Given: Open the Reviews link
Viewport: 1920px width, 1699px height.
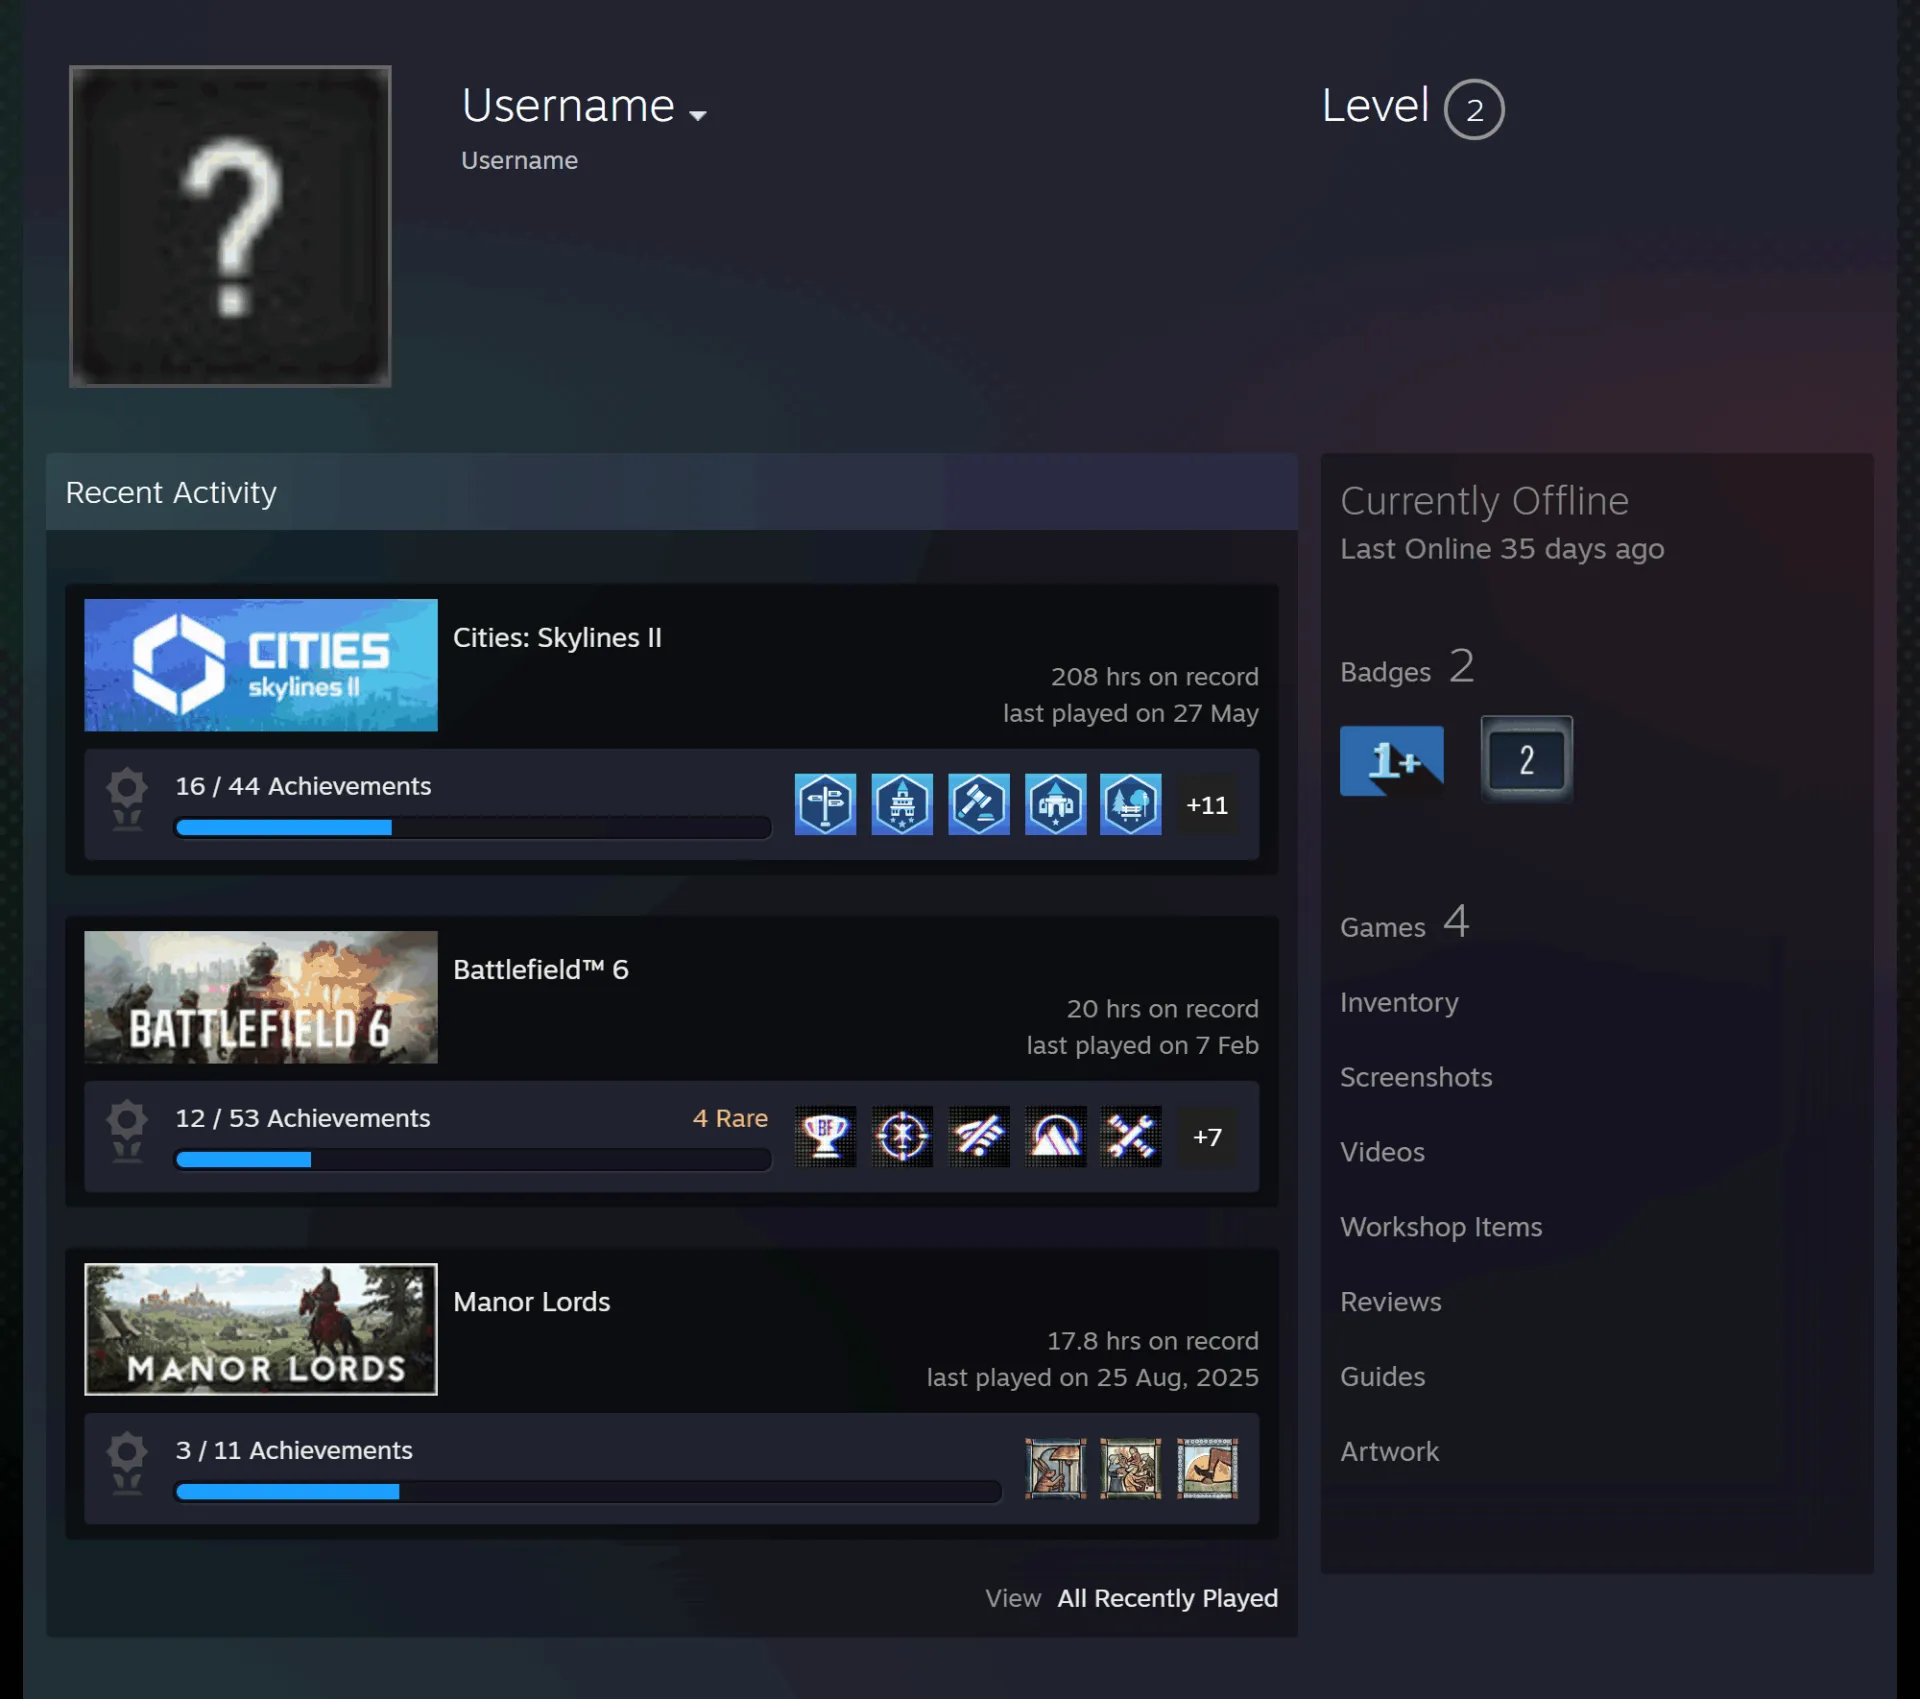Looking at the screenshot, I should tap(1391, 1302).
